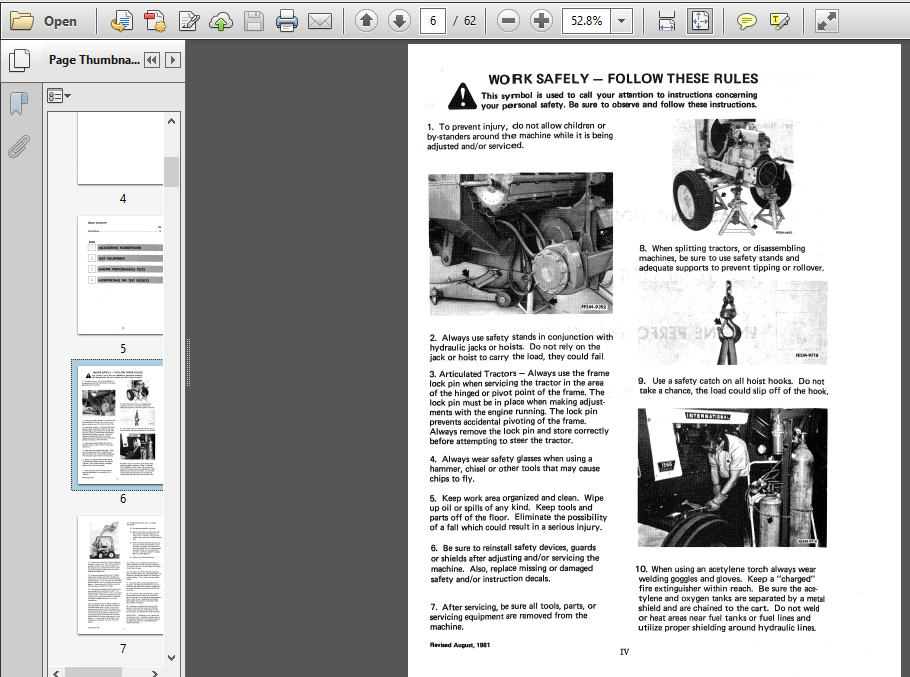Viewport: 910px width, 677px height.
Task: Add a sticky note comment
Action: 746,21
